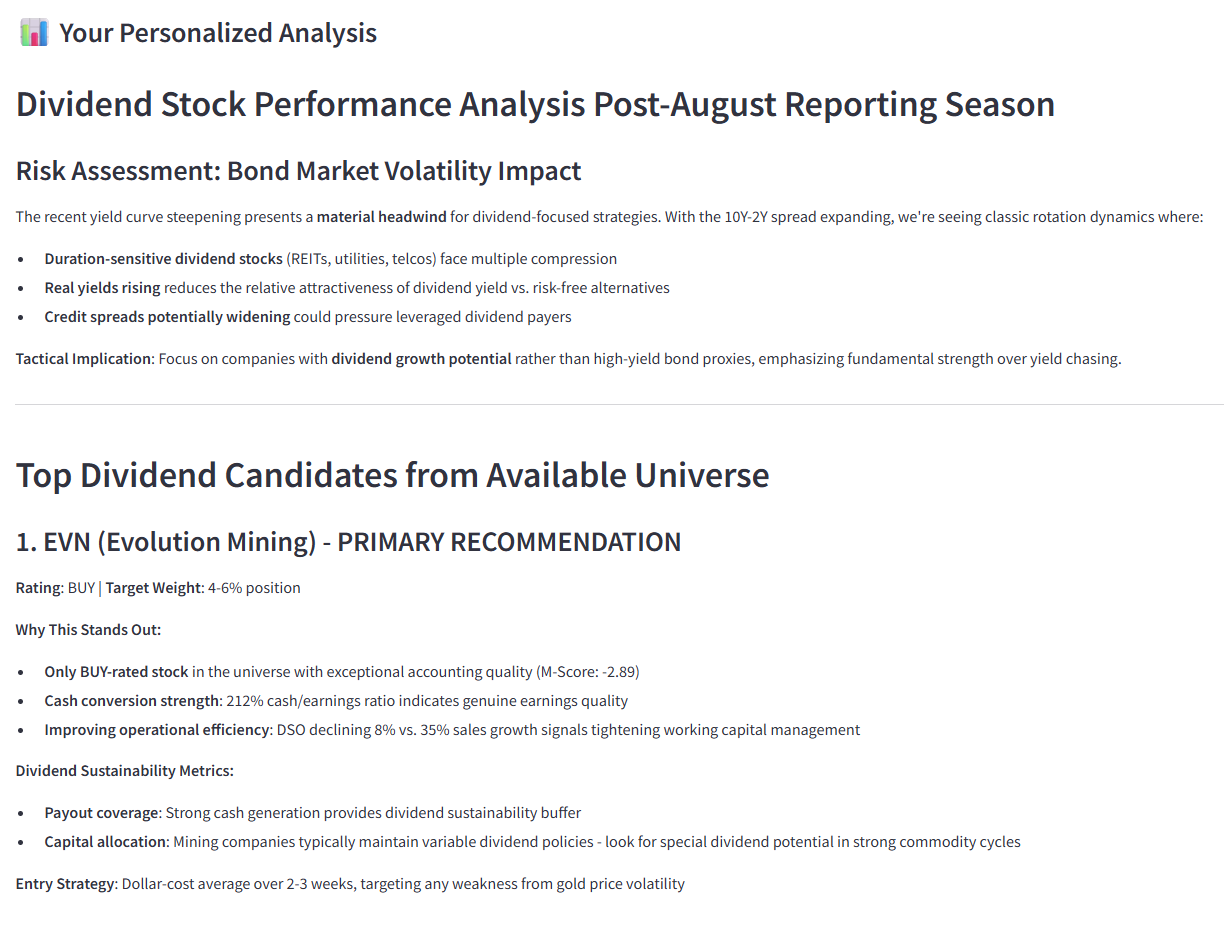This screenshot has width=1224, height=925.
Task: Click the "Capital allocation" bullet text
Action: click(x=105, y=842)
